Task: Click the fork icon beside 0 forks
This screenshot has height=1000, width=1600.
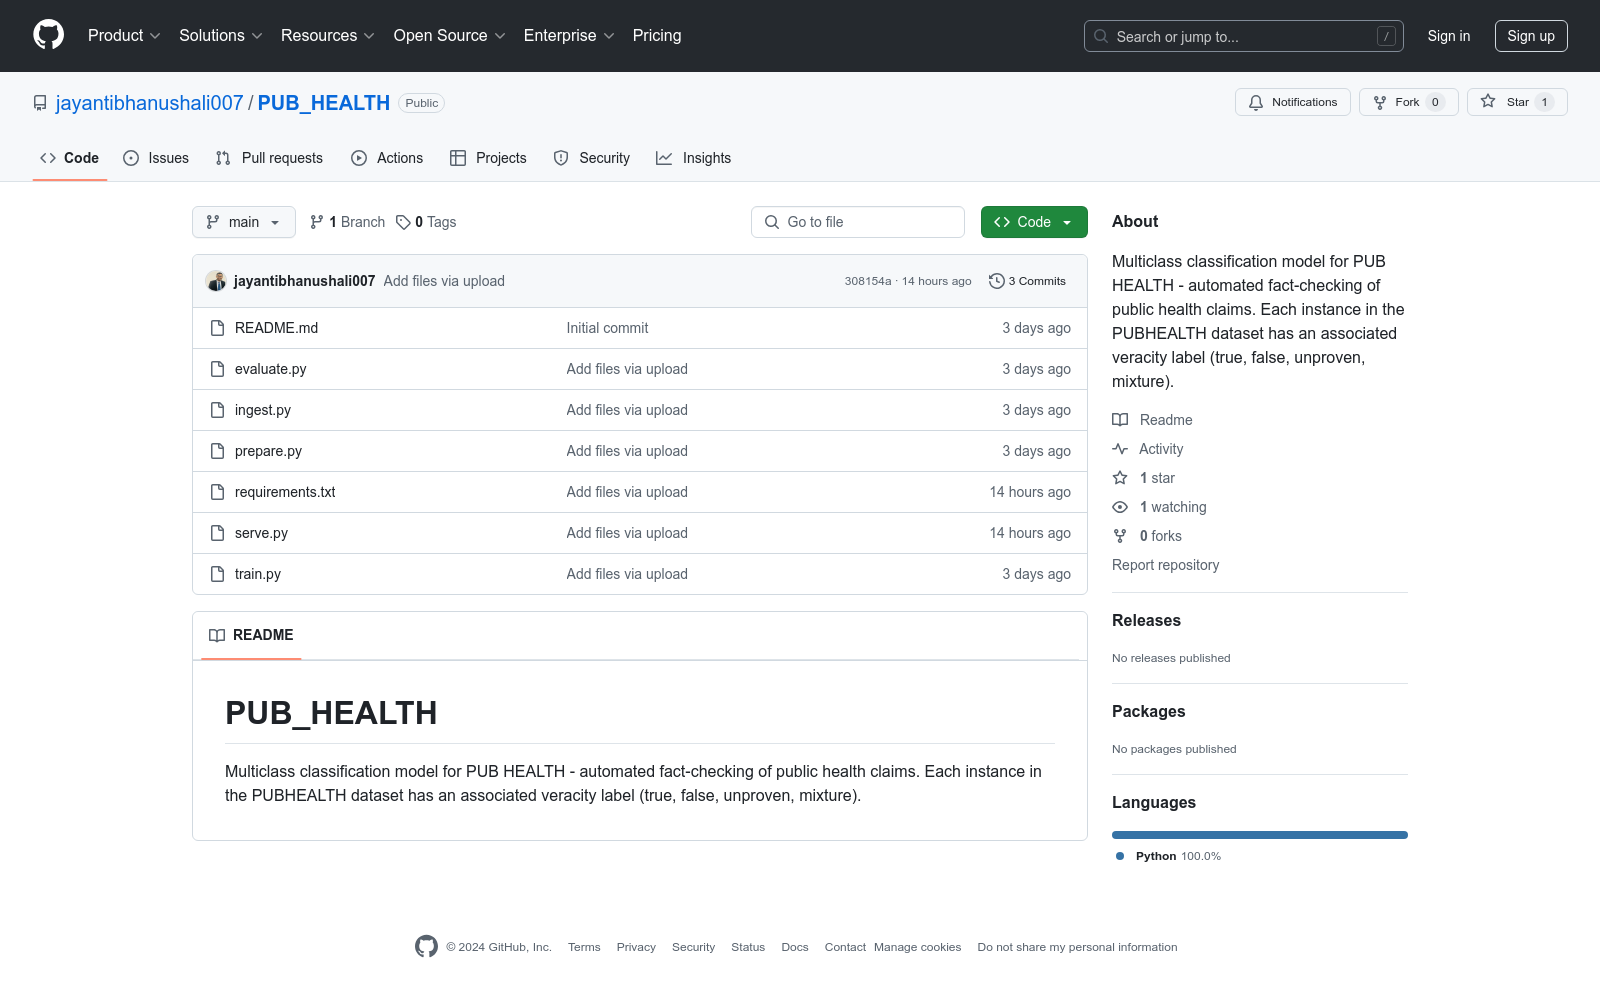Action: pos(1120,536)
